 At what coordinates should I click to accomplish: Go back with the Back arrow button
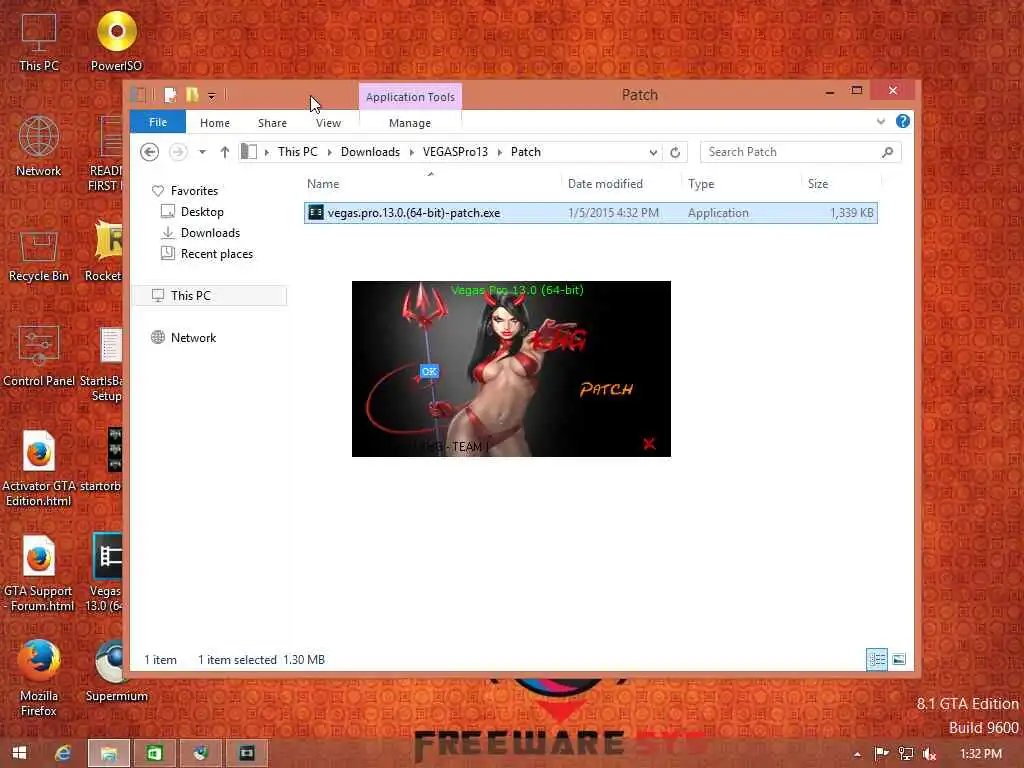click(x=150, y=152)
